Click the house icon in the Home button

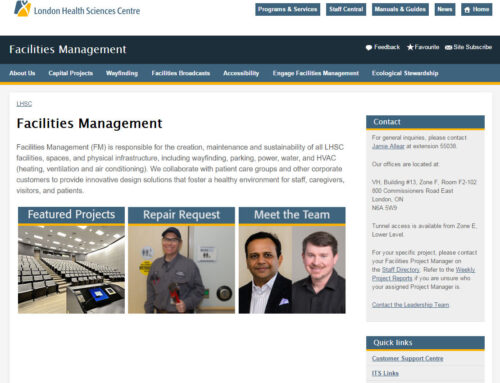[467, 10]
